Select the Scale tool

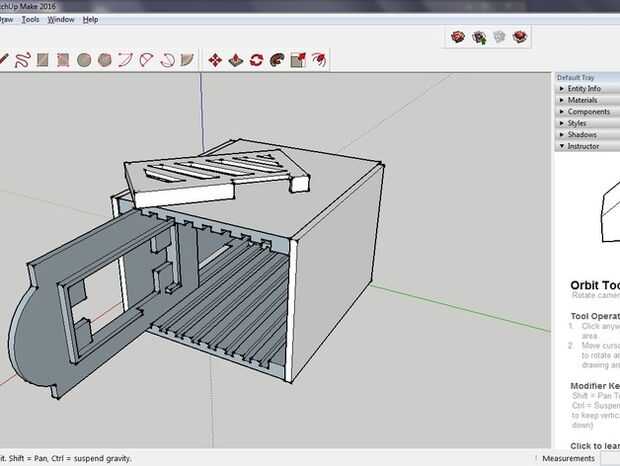[298, 60]
